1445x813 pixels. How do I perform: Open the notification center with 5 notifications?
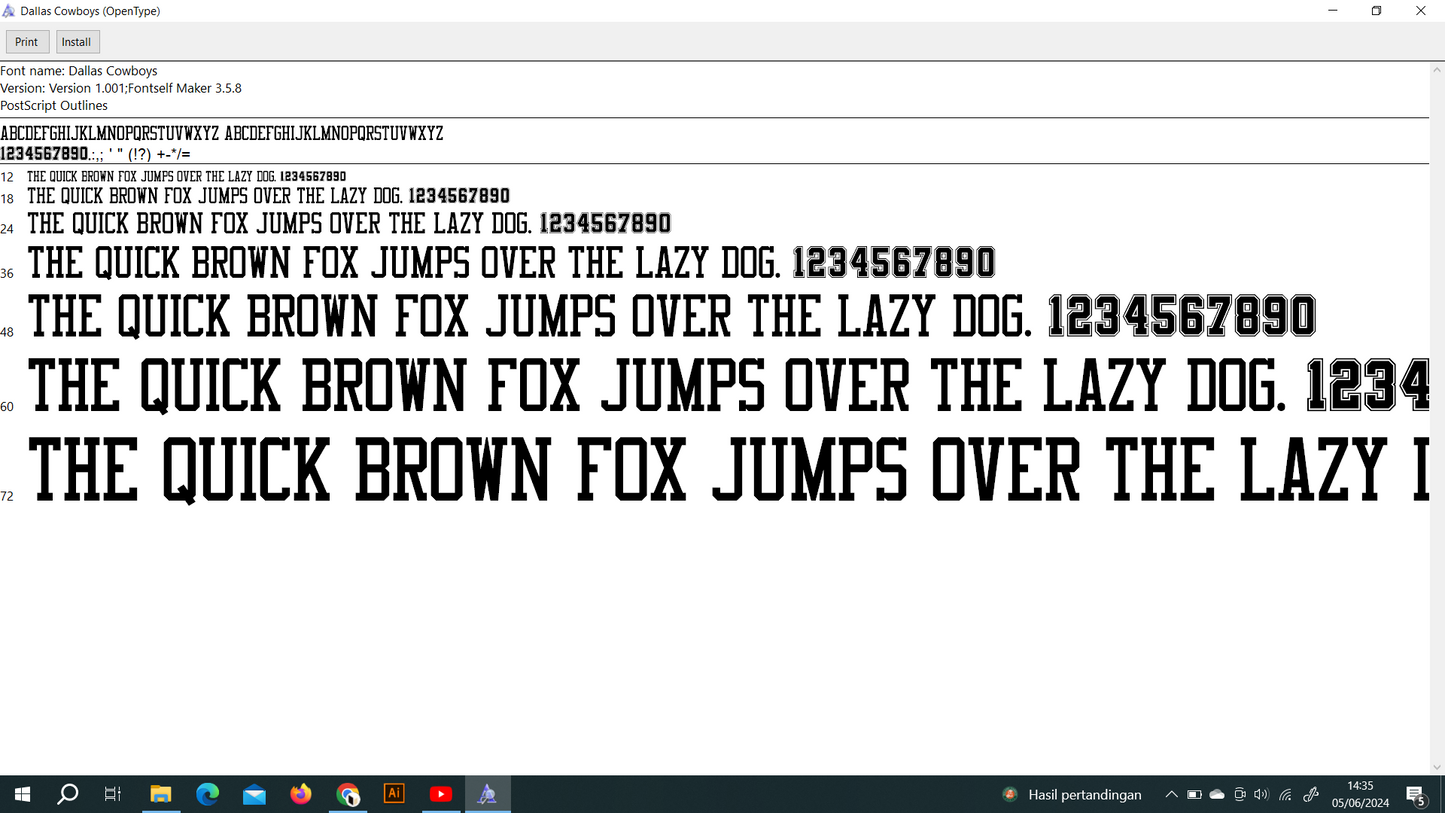[1416, 795]
